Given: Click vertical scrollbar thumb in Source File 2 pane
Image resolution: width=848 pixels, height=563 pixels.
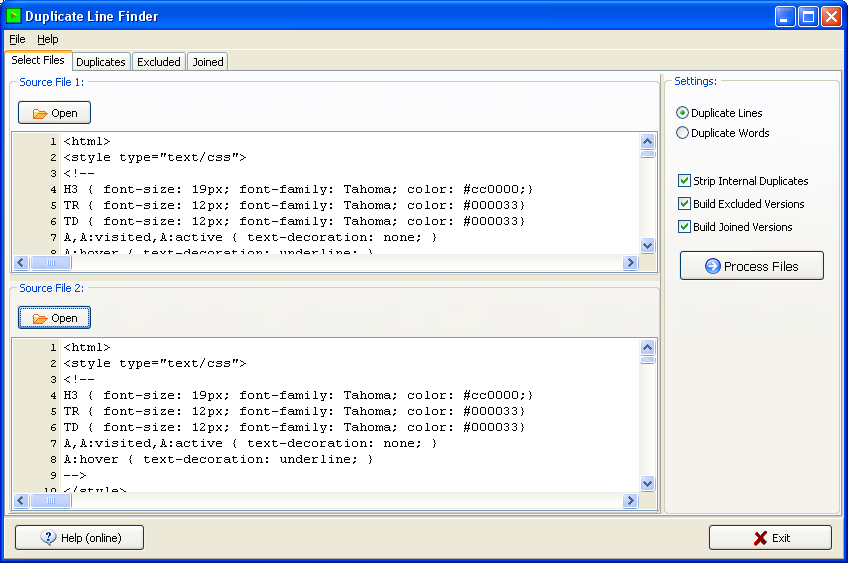Looking at the screenshot, I should coord(647,360).
